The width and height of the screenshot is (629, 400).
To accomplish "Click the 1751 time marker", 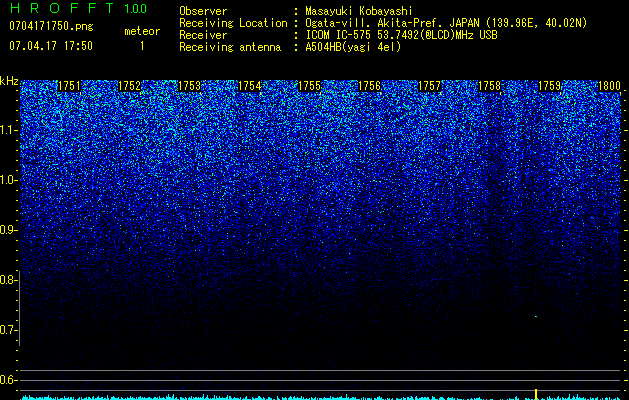I will 69,86.
